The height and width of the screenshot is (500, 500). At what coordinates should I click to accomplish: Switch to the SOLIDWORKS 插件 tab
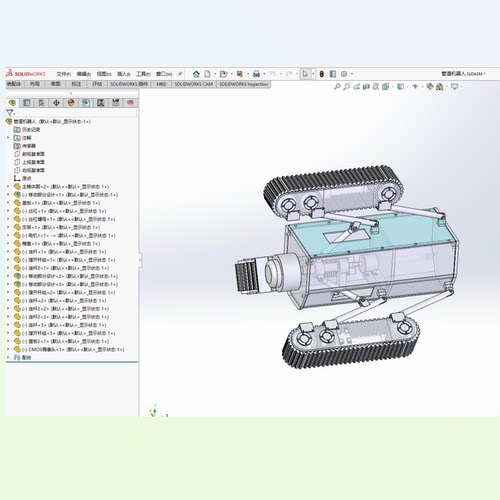click(129, 84)
